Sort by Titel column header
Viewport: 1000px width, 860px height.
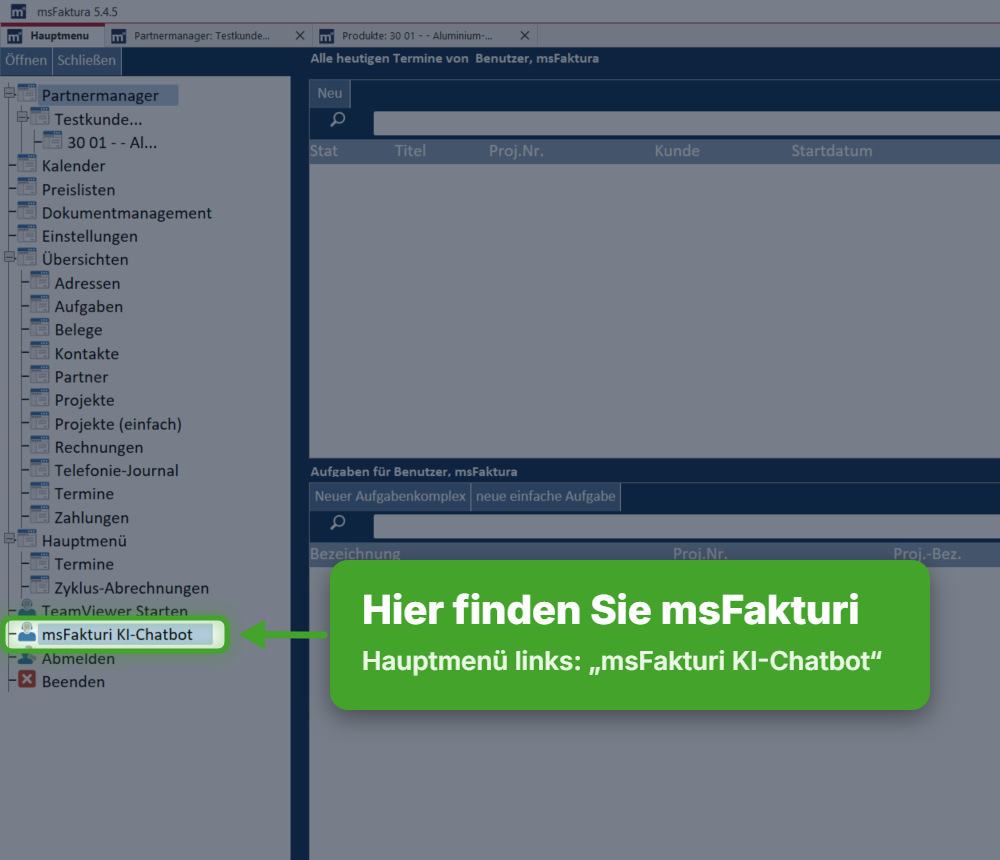[x=409, y=151]
